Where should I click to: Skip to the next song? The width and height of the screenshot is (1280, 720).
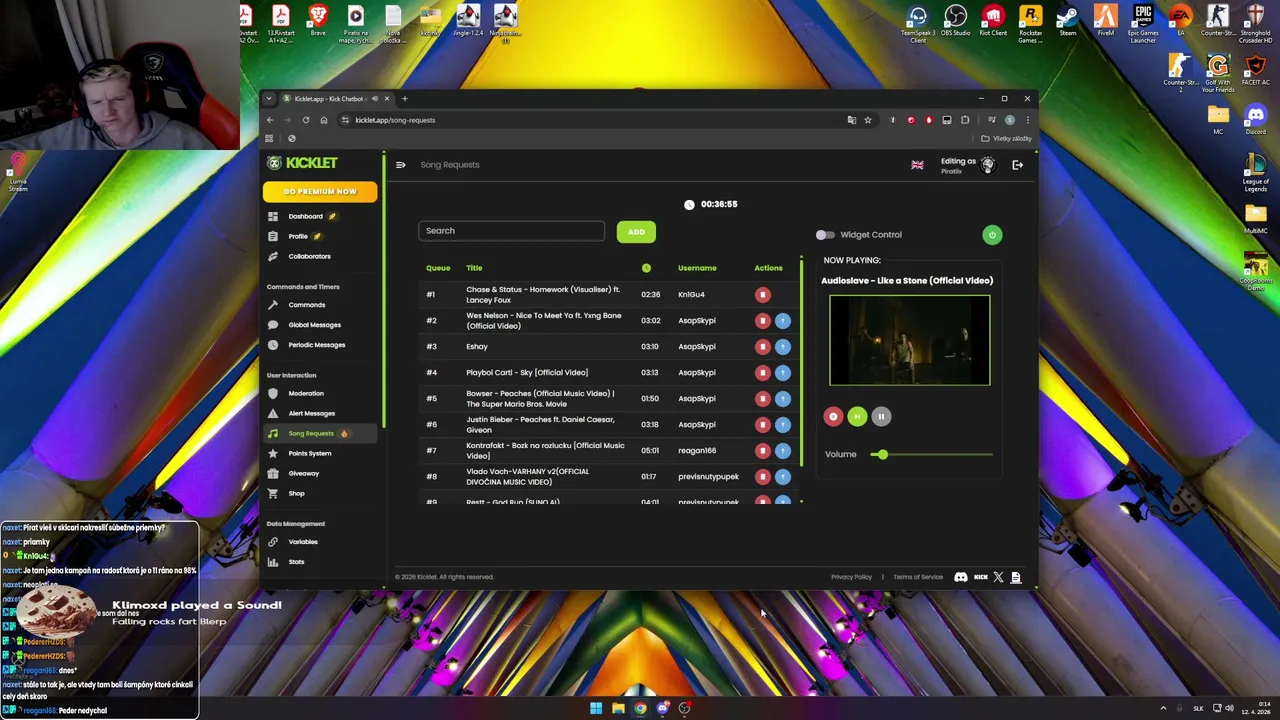coord(857,416)
